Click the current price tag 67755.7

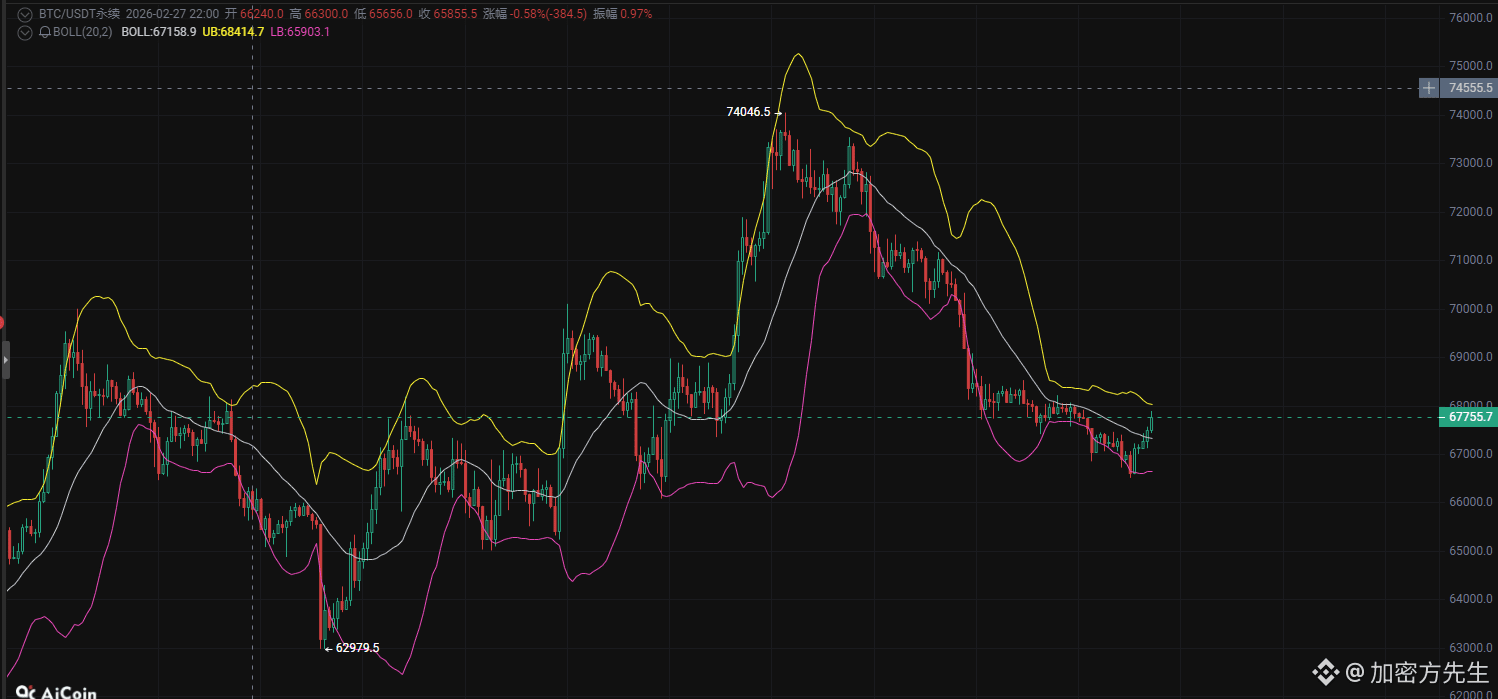point(1469,417)
